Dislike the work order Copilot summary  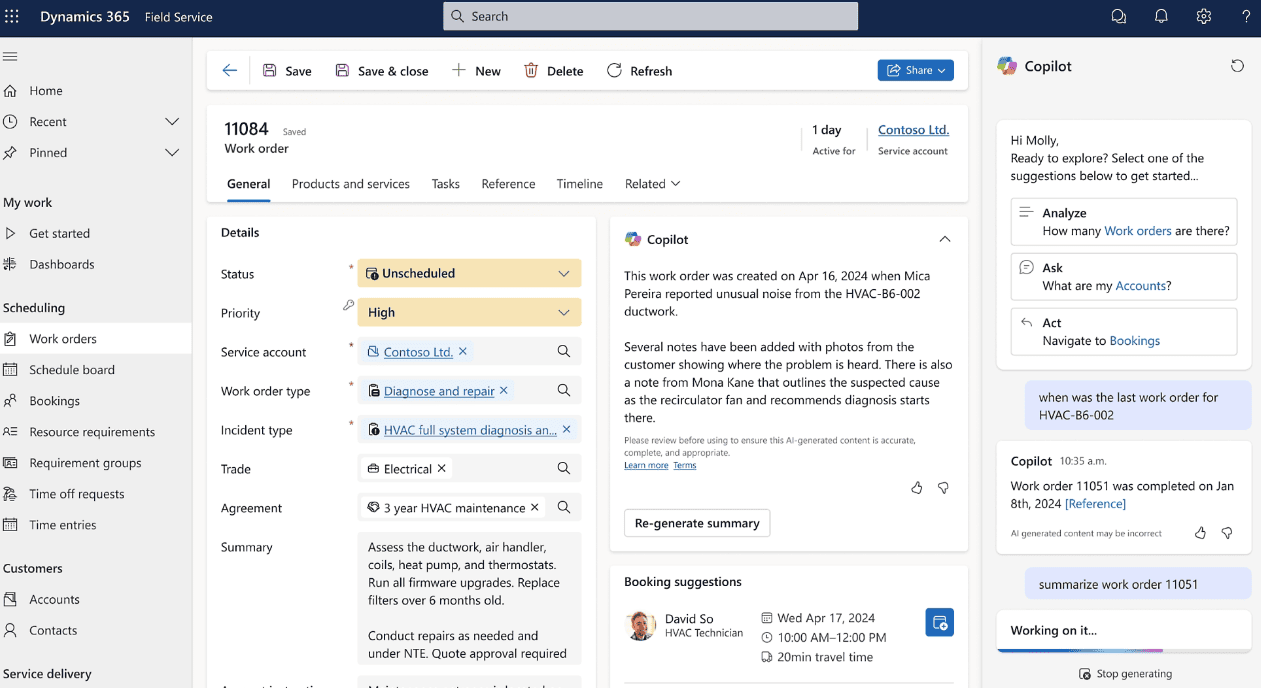pos(943,488)
